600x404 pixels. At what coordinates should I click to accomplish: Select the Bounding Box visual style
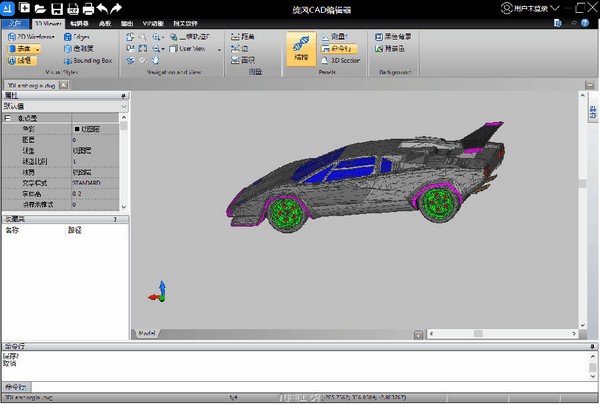tap(88, 59)
